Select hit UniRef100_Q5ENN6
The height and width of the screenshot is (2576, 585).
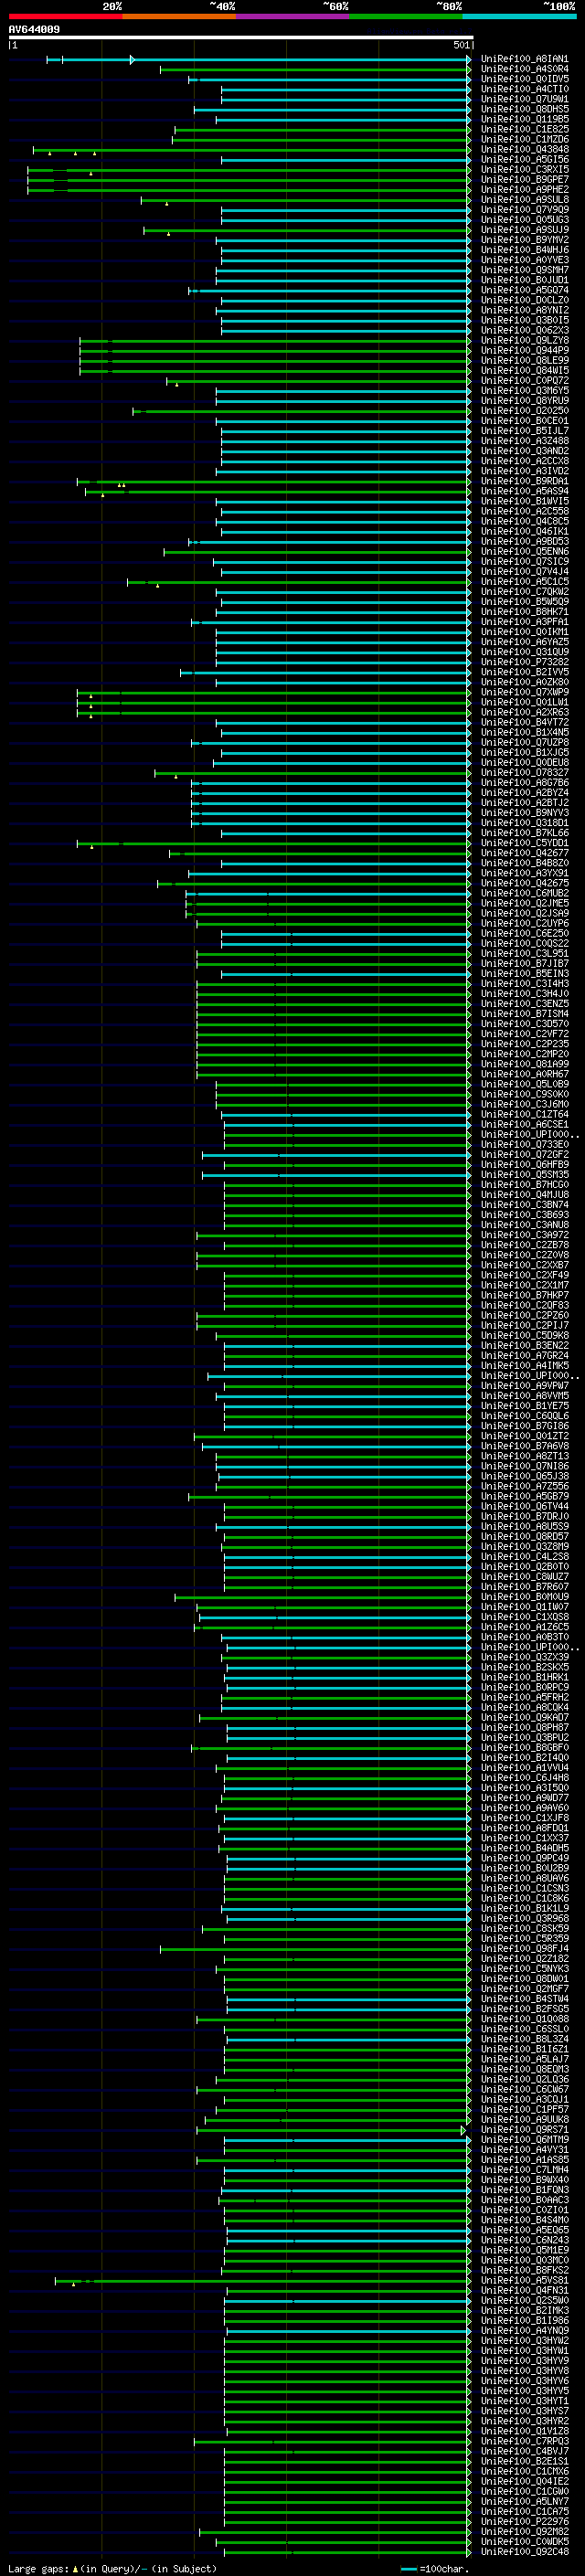[x=525, y=551]
